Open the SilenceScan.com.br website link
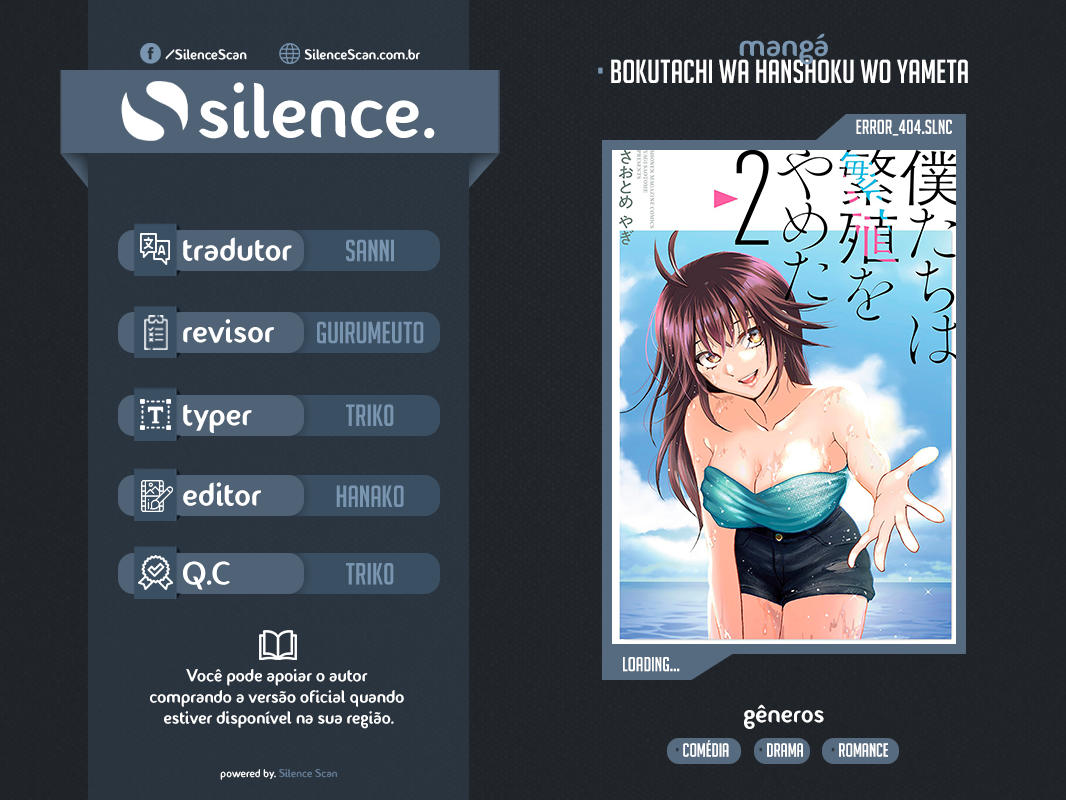 pyautogui.click(x=362, y=54)
